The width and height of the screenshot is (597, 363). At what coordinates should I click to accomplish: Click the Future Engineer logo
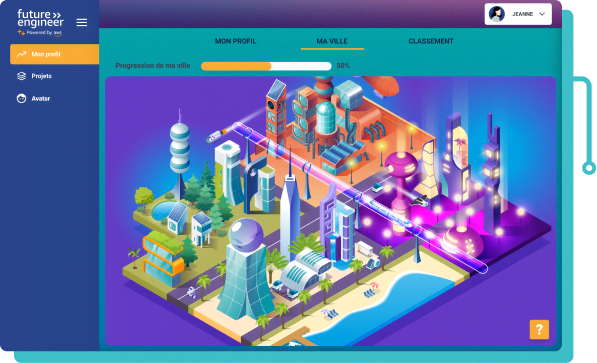click(40, 22)
